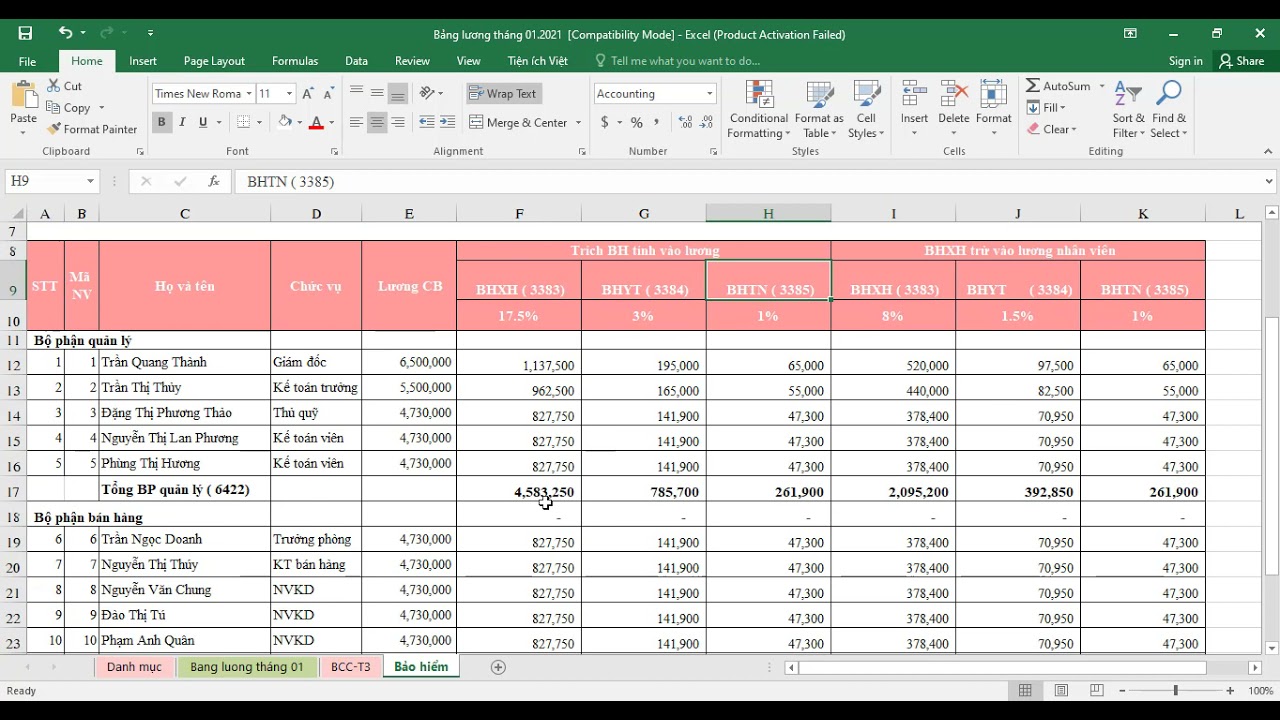Screen dimensions: 1280x720
Task: Increase the indent level
Action: click(448, 122)
